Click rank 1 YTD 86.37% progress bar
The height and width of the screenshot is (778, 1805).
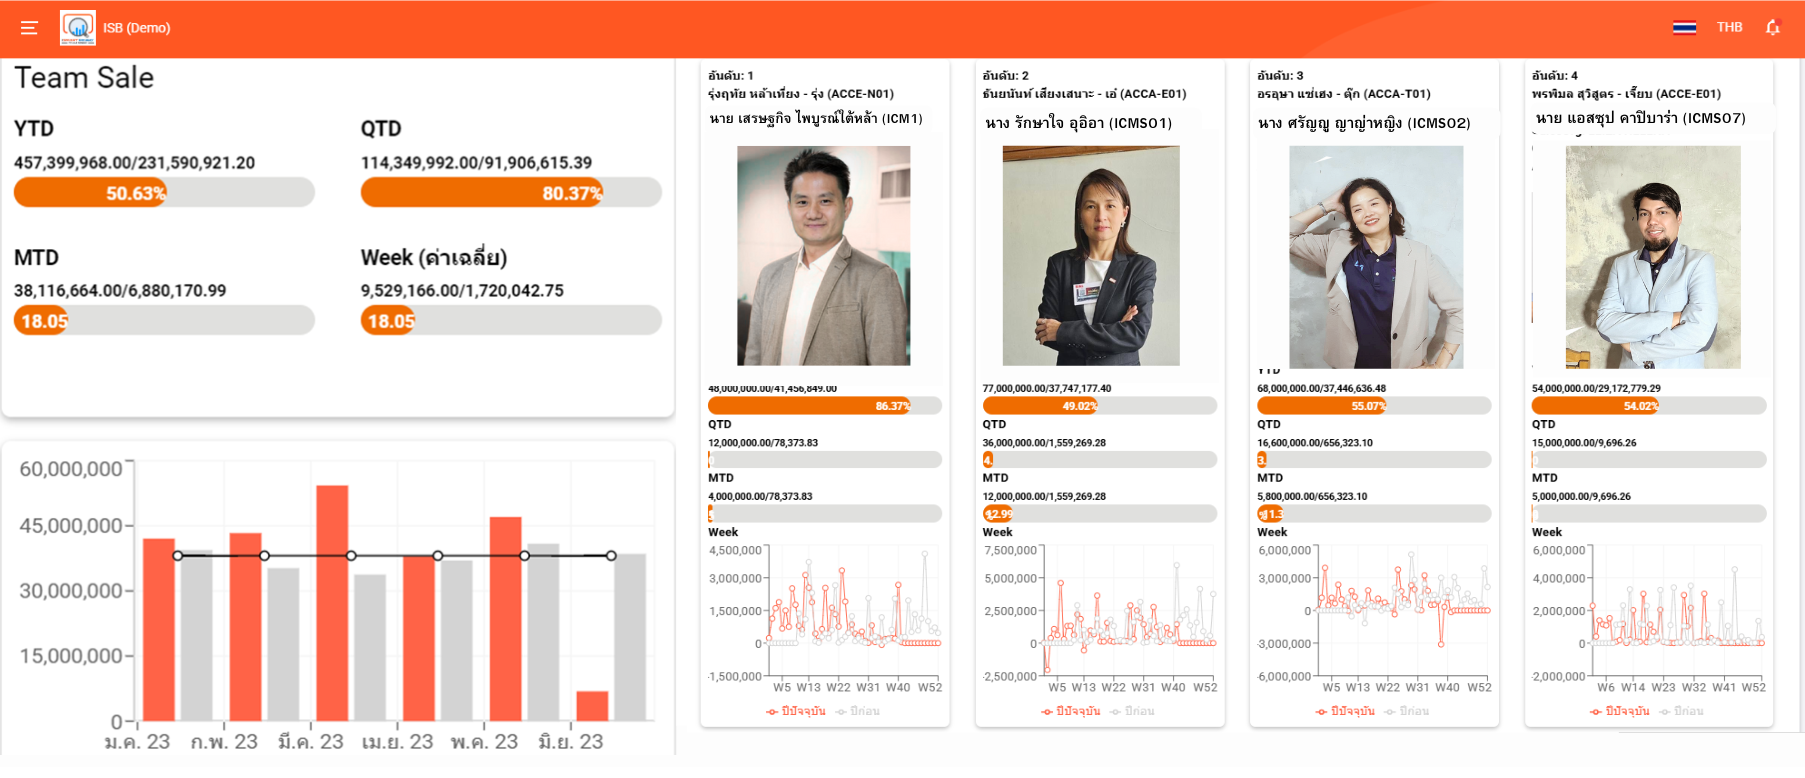pyautogui.click(x=824, y=406)
